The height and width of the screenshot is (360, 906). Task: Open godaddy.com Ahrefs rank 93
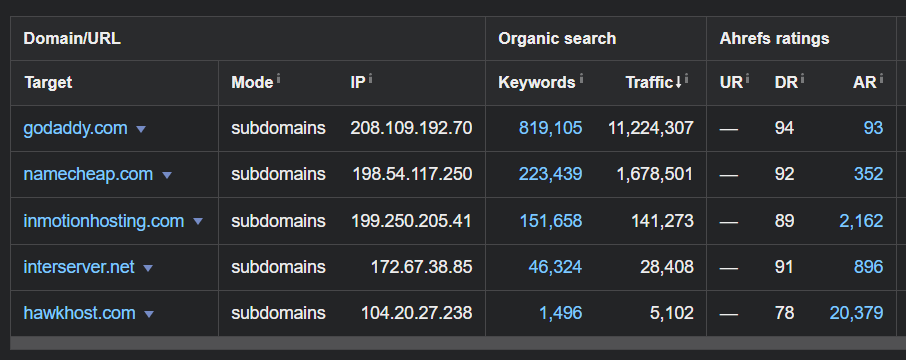(873, 128)
